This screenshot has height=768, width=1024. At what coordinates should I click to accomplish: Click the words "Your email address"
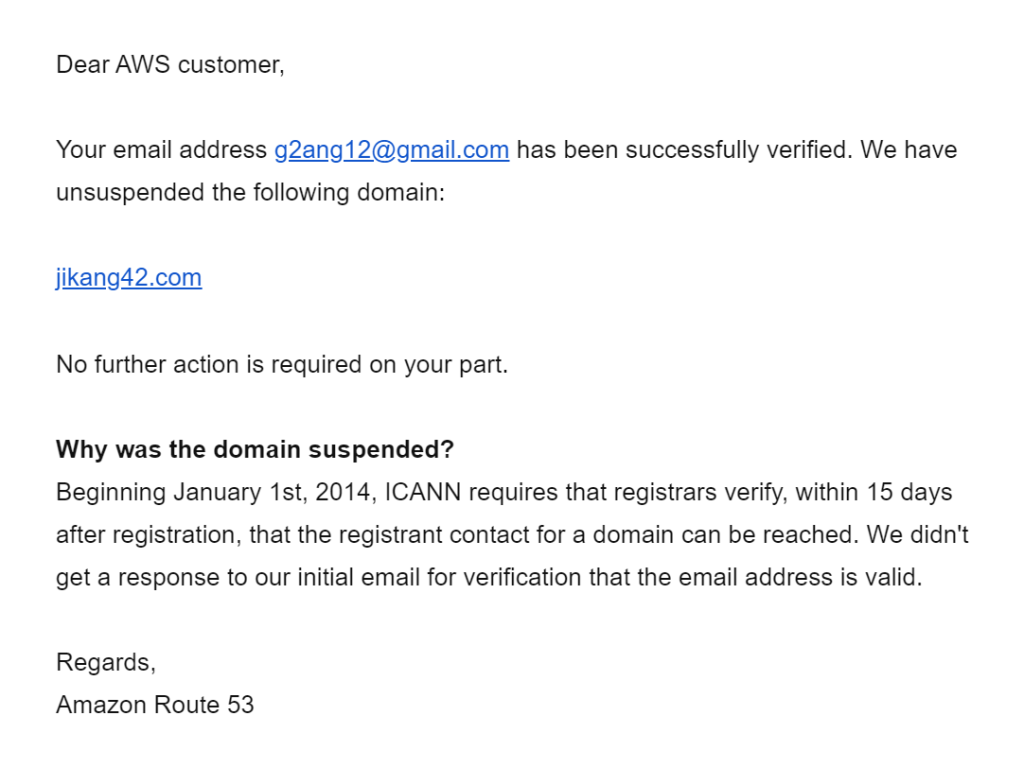(161, 150)
